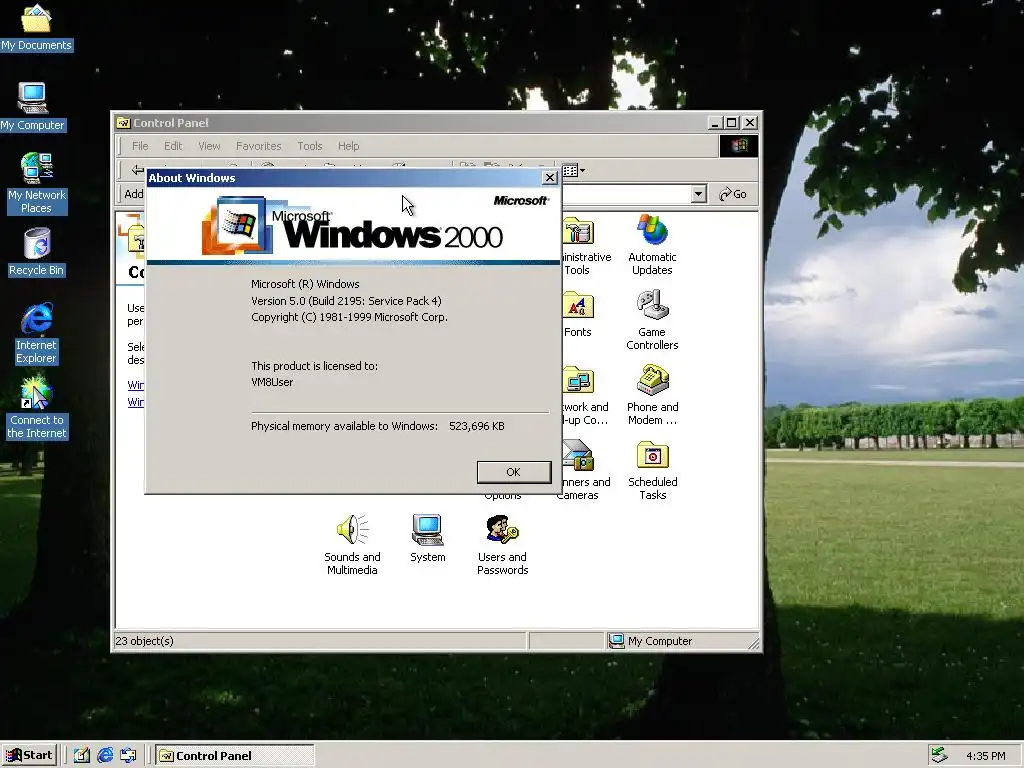Click the '23 object(s)' status bar text
The image size is (1024, 768).
pyautogui.click(x=144, y=641)
